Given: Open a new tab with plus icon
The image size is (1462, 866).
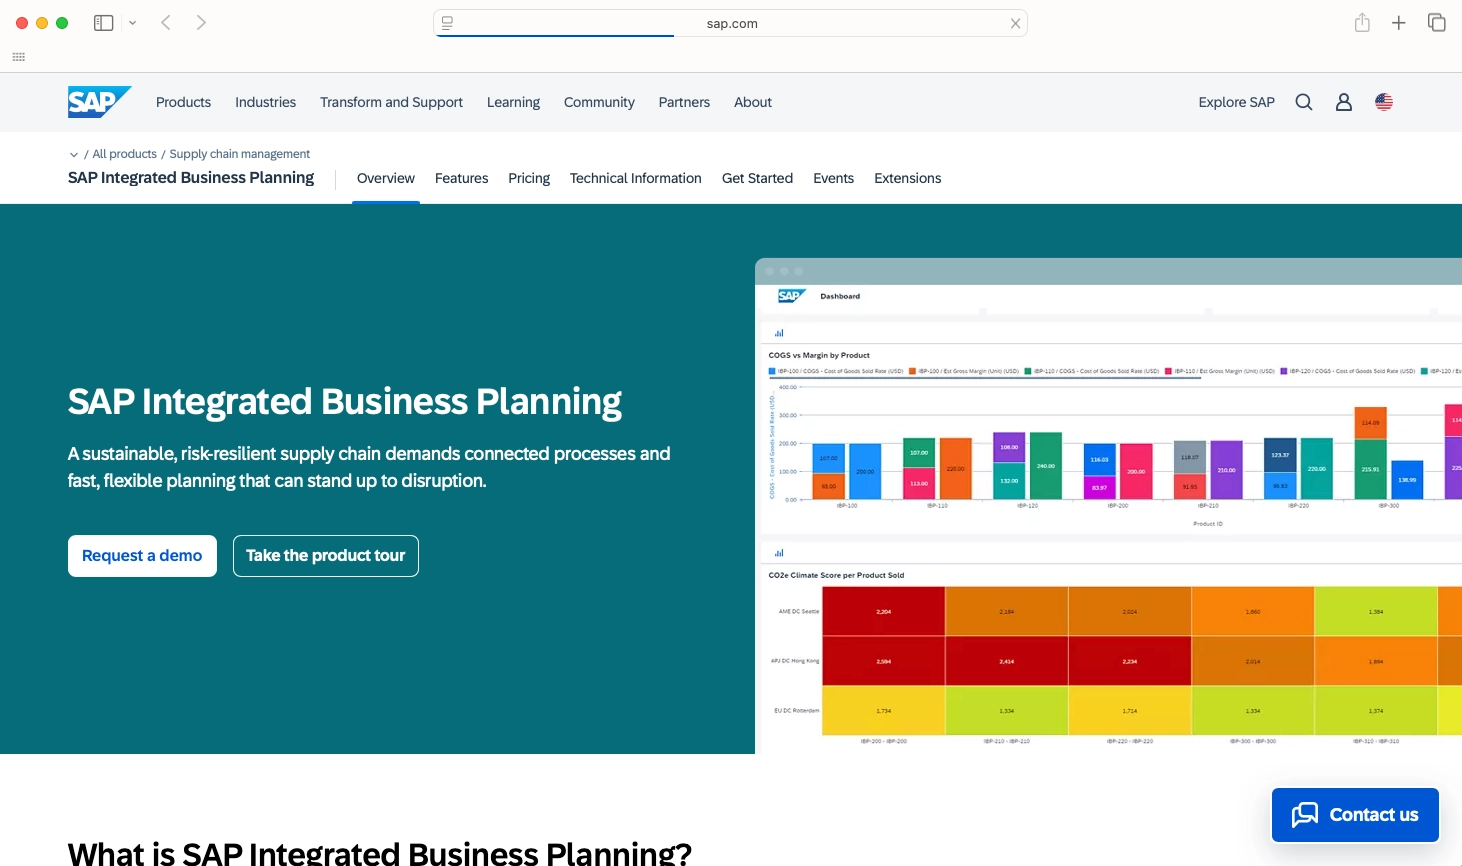Looking at the screenshot, I should (x=1399, y=23).
